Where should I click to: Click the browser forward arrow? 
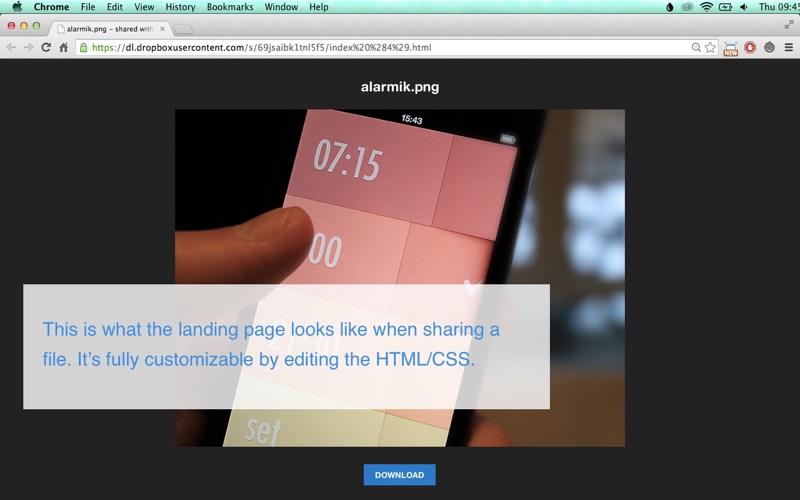pos(28,47)
